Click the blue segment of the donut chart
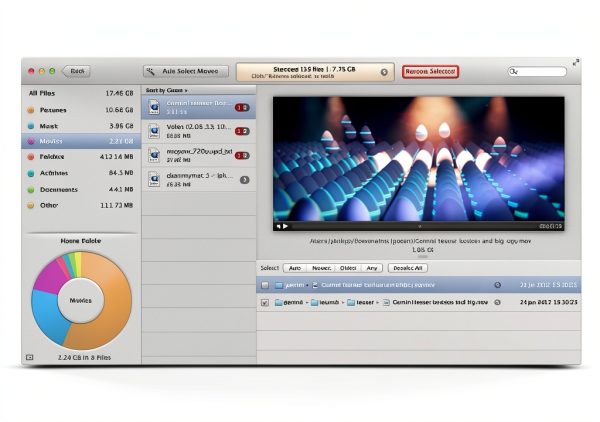 point(48,316)
